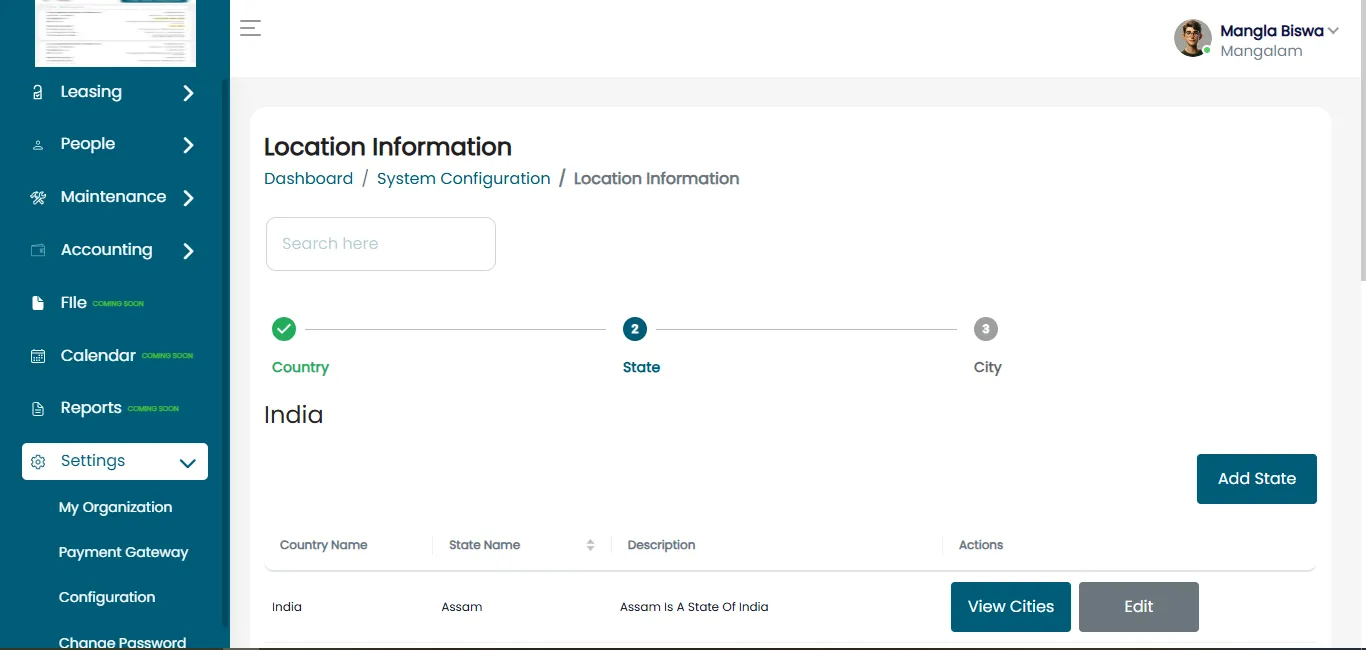
Task: Expand the Accounting submenu chevron
Action: pos(188,251)
